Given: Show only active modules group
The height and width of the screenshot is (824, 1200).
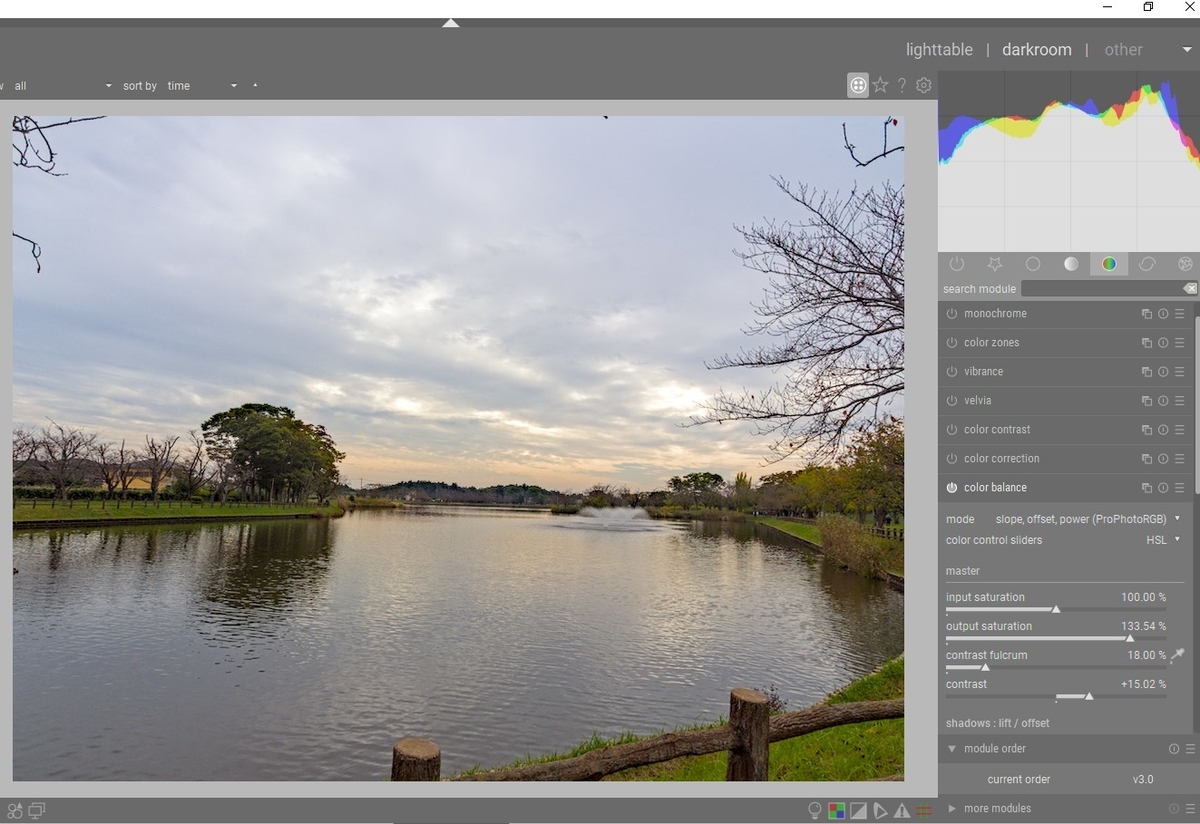Looking at the screenshot, I should click(x=957, y=264).
